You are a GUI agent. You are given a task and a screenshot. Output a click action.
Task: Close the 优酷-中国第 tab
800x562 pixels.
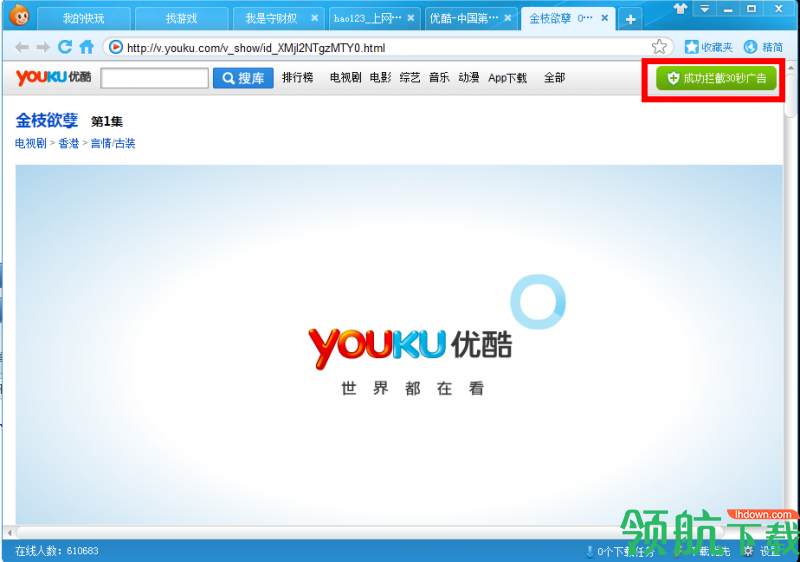pyautogui.click(x=508, y=18)
